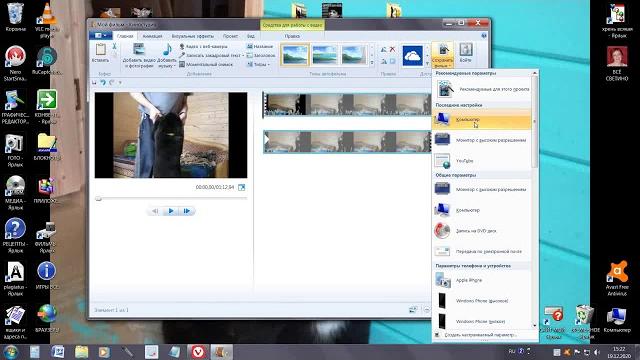This screenshot has height=360, width=640.
Task: Open preview in full screen
Action: (242, 187)
